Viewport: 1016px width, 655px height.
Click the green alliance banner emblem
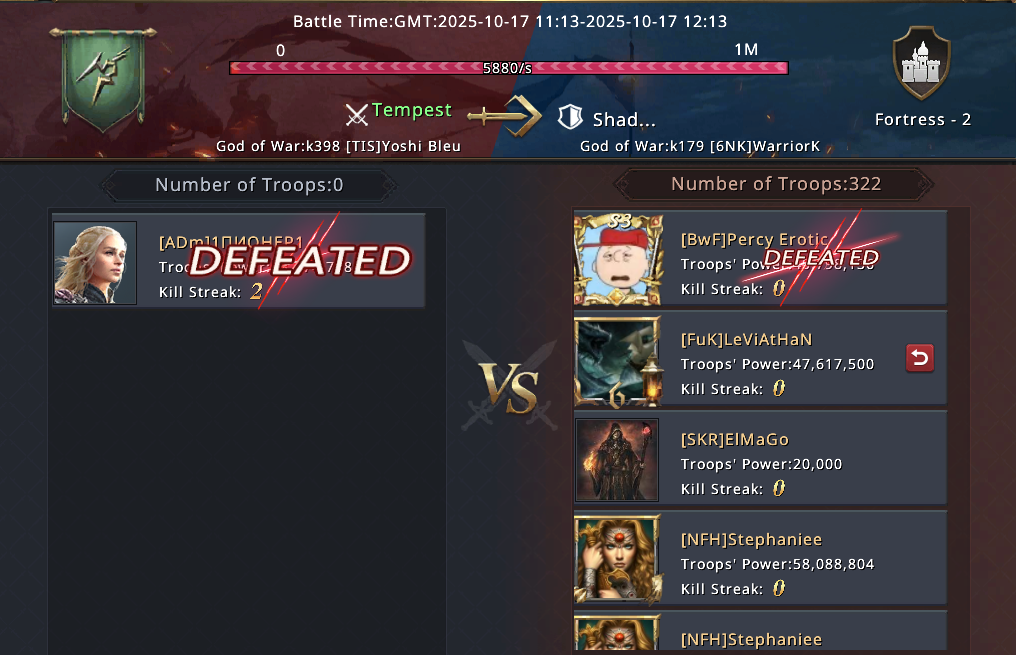coord(102,79)
